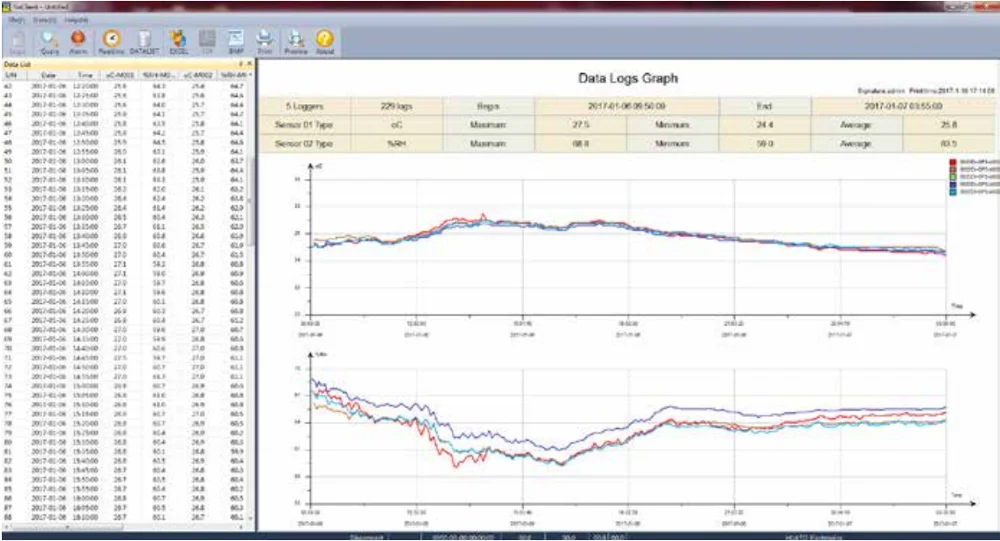Sort the Data List by Date column header
The image size is (1000, 541).
(48, 75)
